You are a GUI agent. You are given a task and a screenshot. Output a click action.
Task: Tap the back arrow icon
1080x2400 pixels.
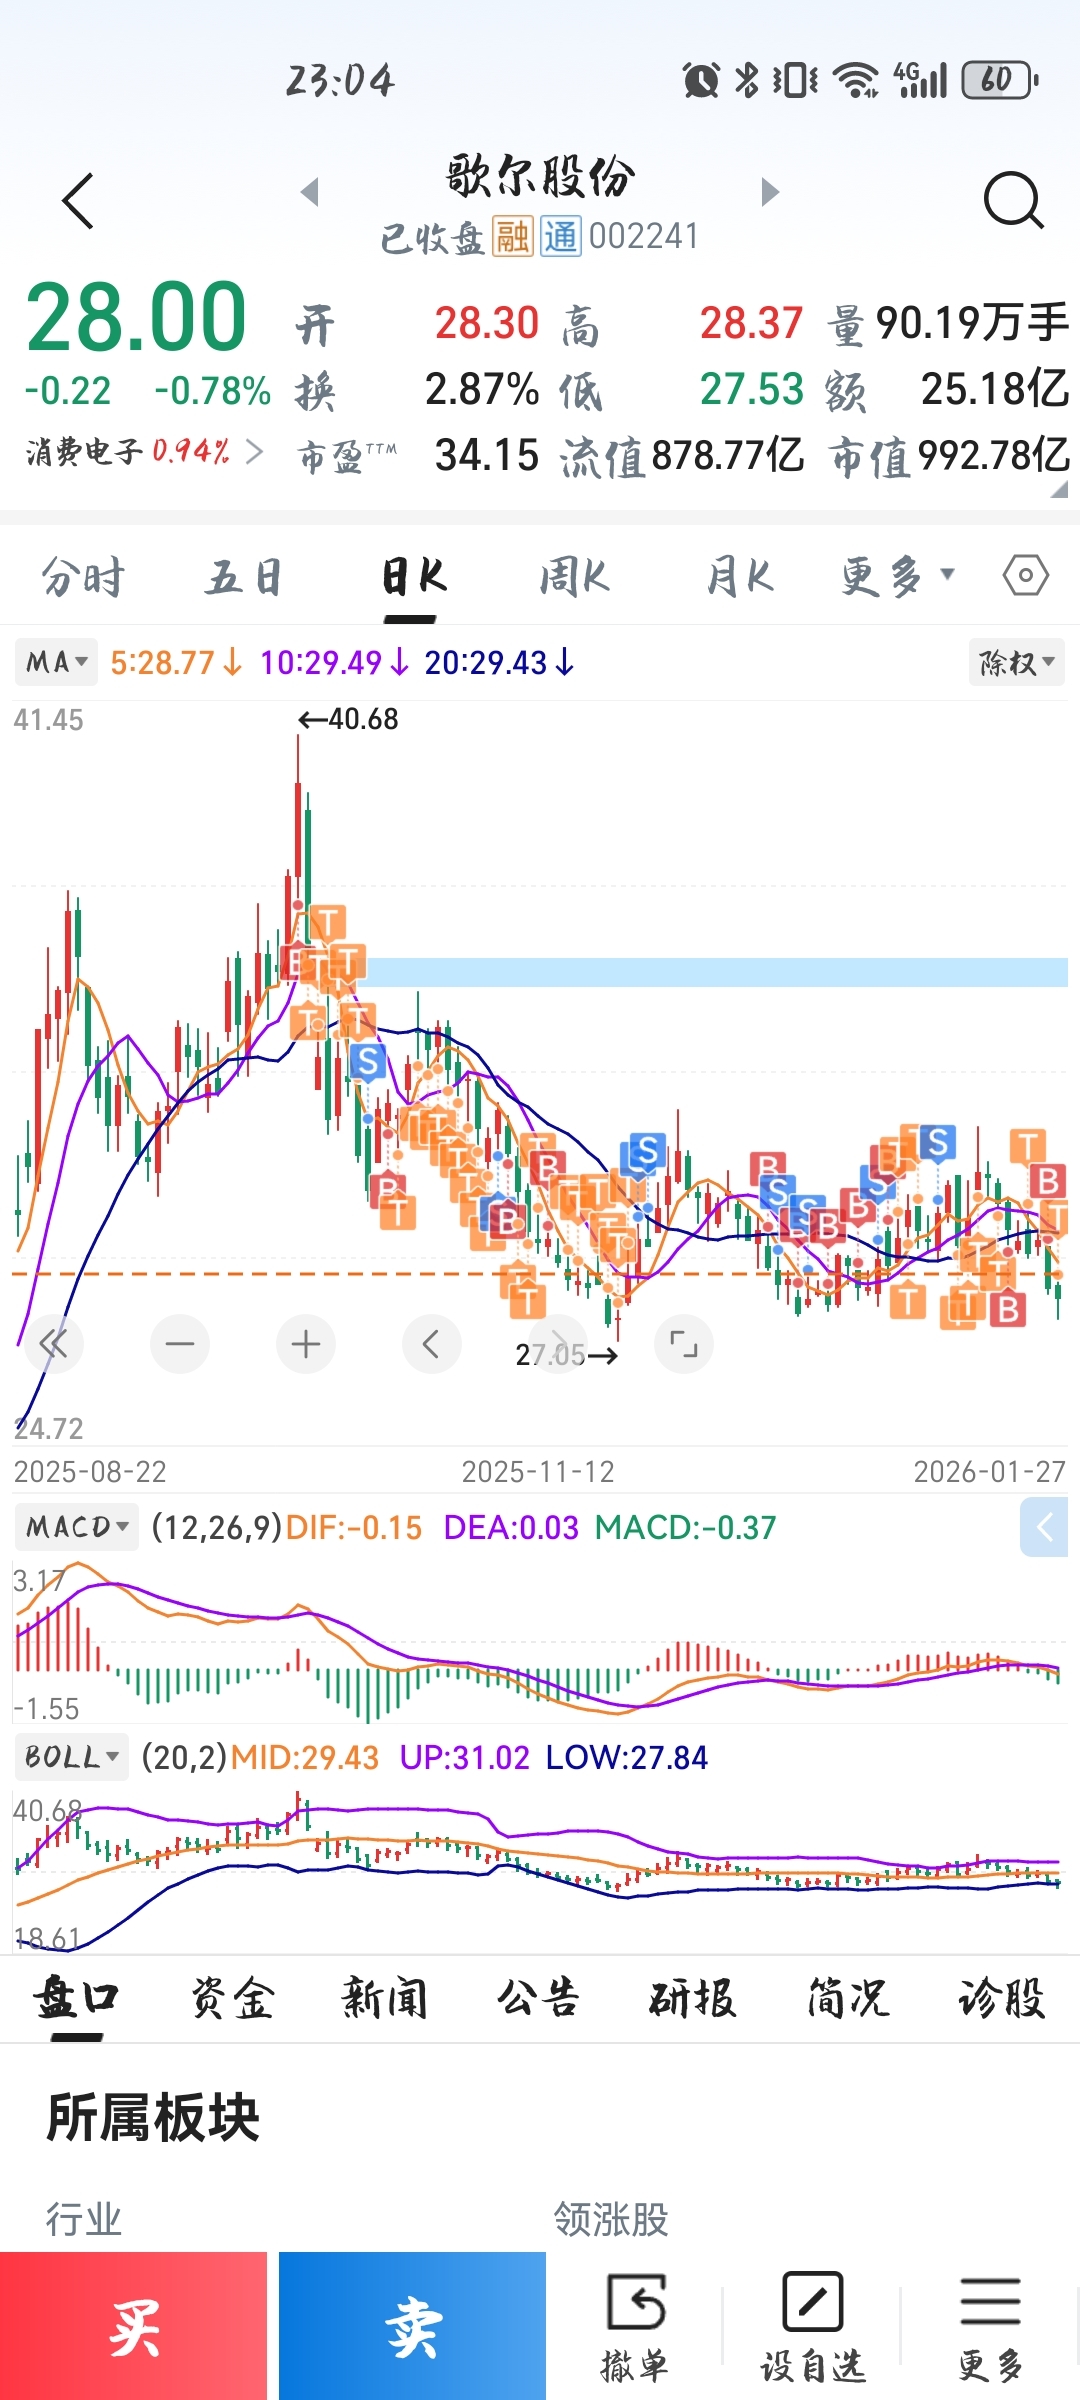pos(78,201)
